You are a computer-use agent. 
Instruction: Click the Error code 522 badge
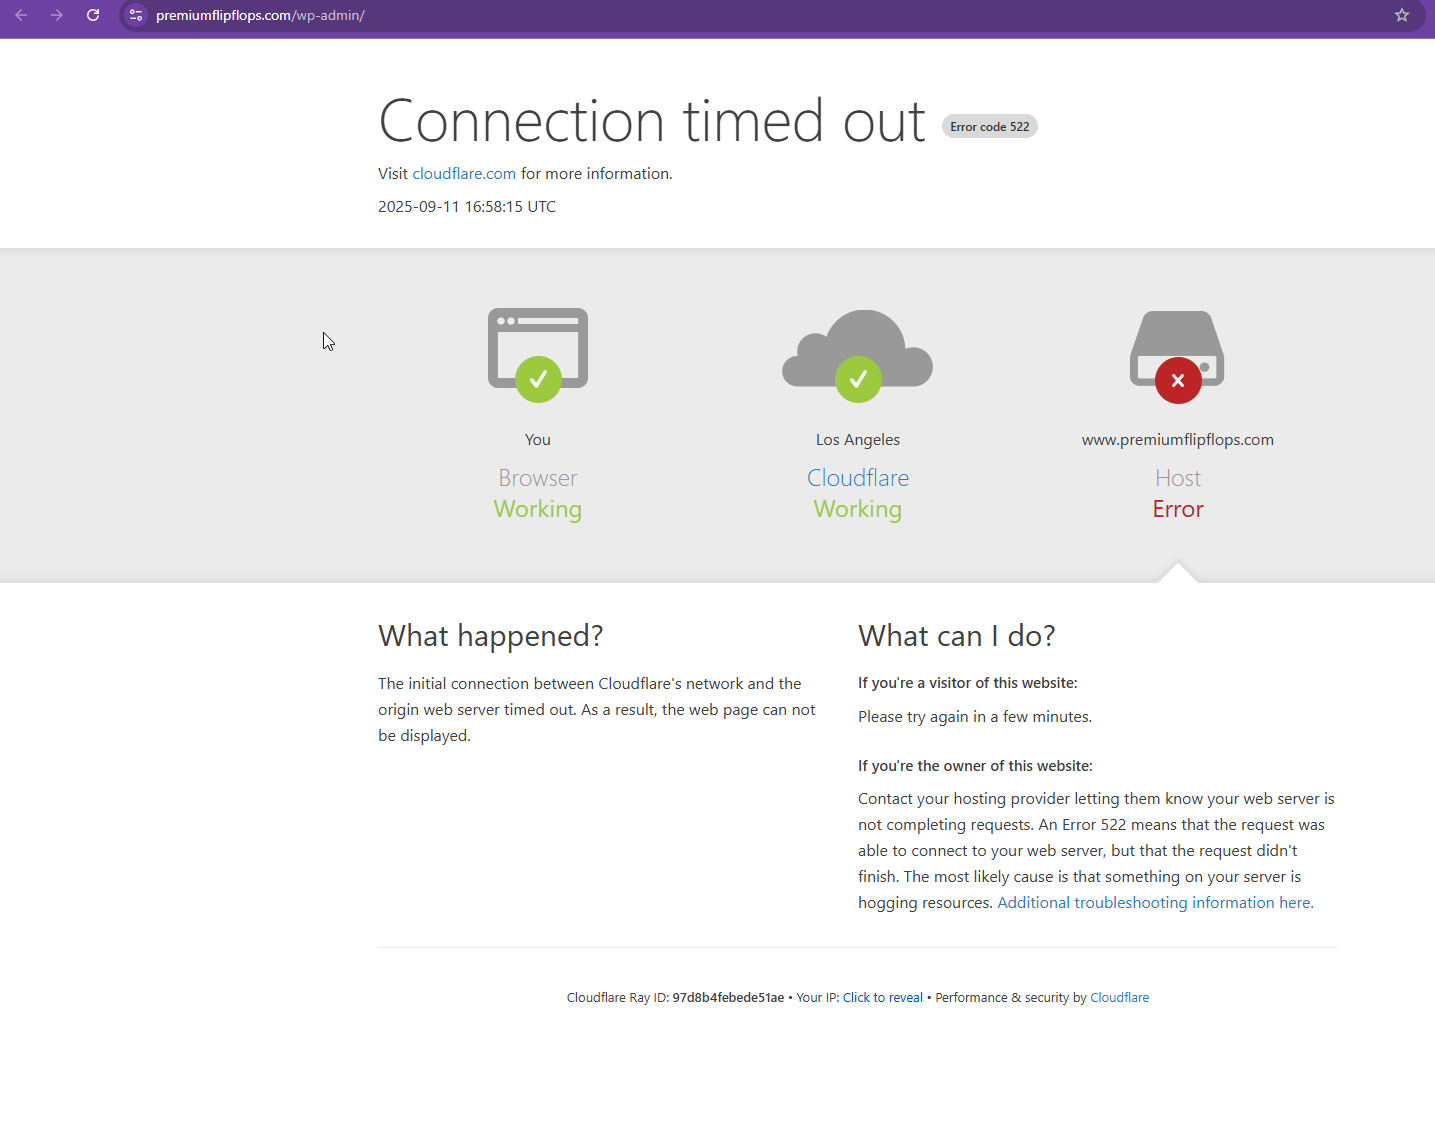(989, 127)
